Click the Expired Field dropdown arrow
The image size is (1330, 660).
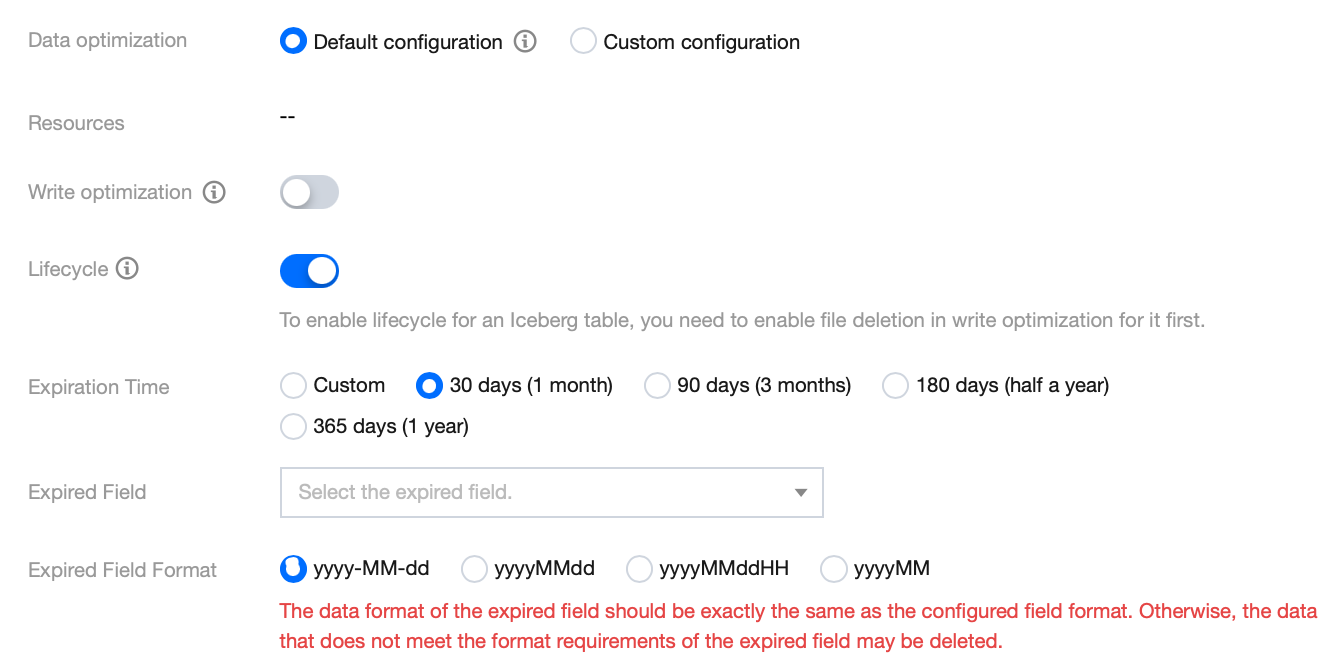(x=800, y=492)
